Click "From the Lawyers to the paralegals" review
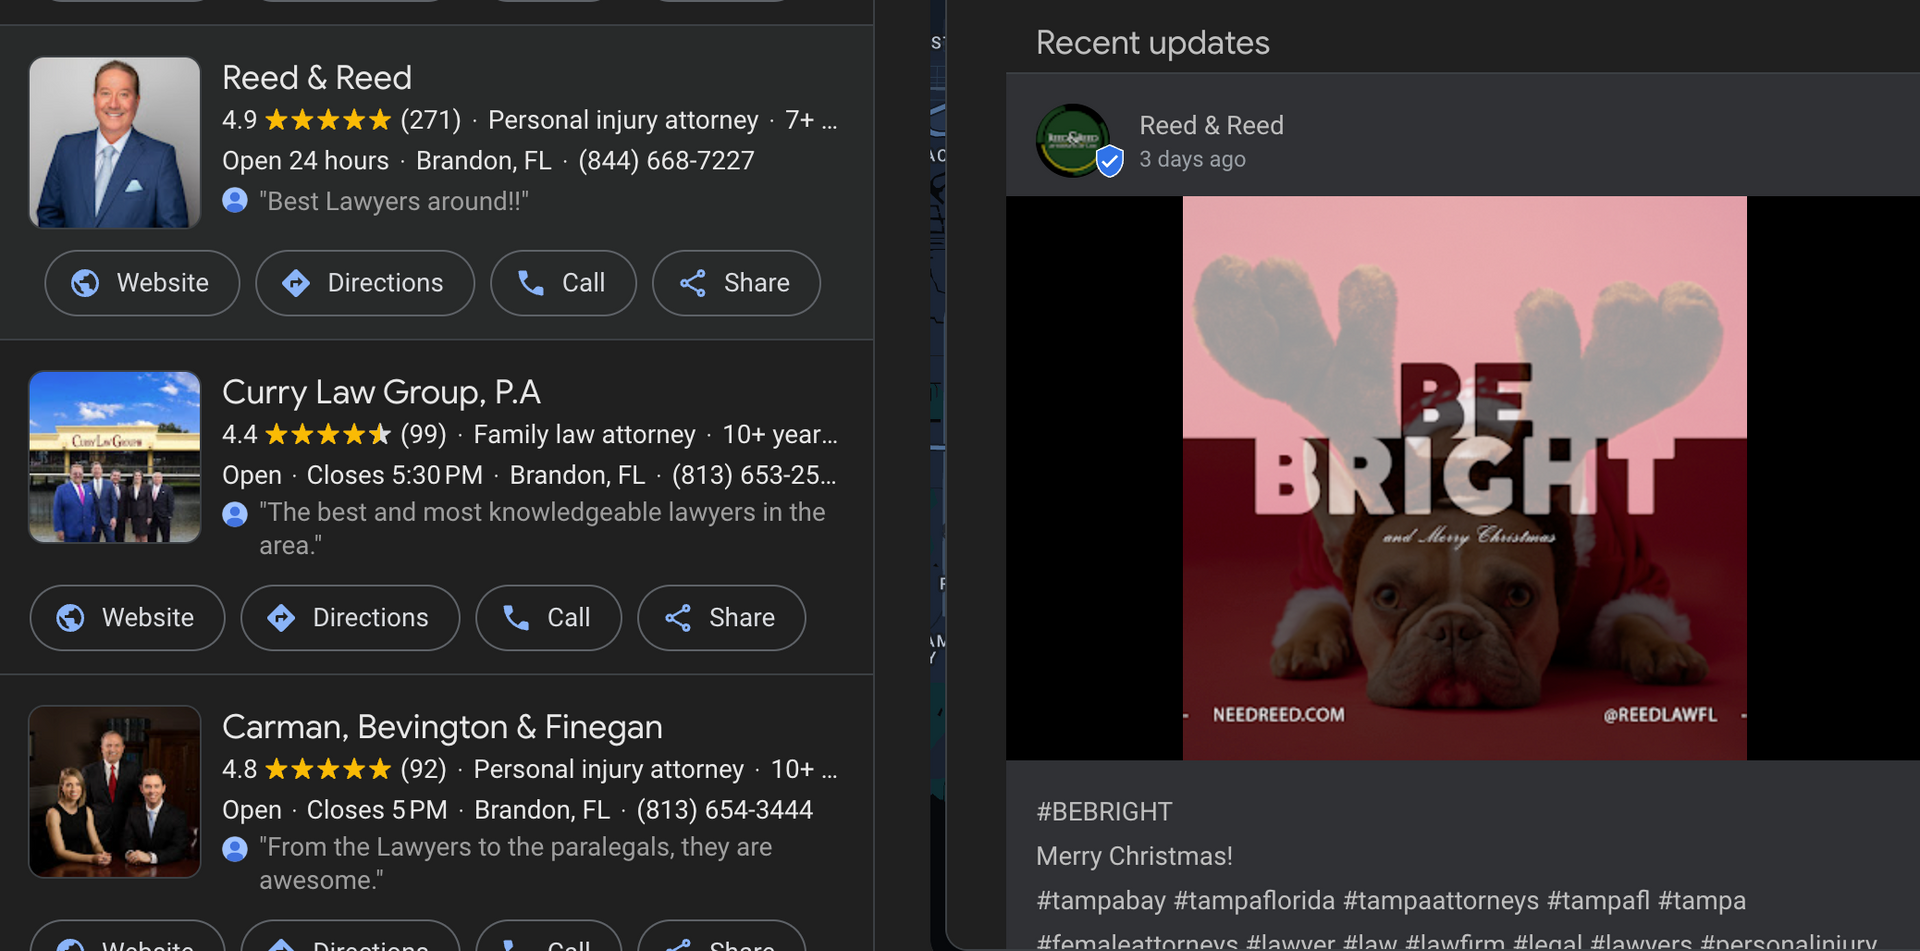1920x951 pixels. (515, 864)
